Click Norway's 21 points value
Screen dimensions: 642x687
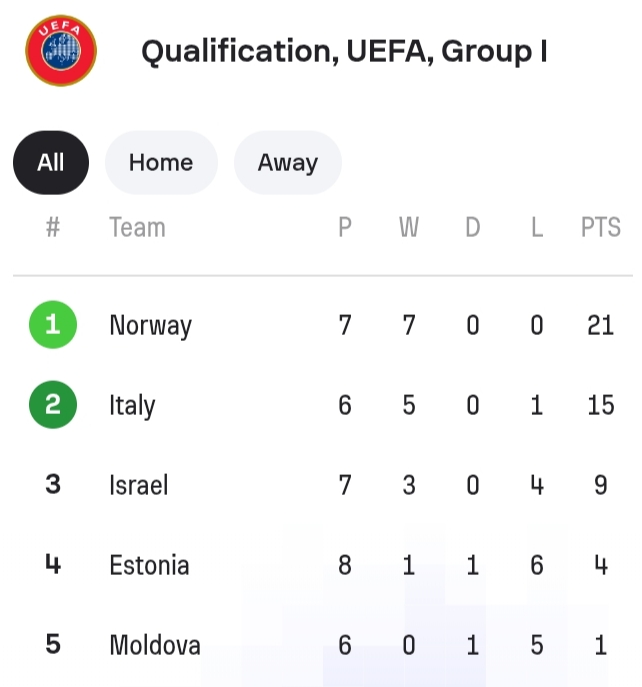(x=601, y=325)
